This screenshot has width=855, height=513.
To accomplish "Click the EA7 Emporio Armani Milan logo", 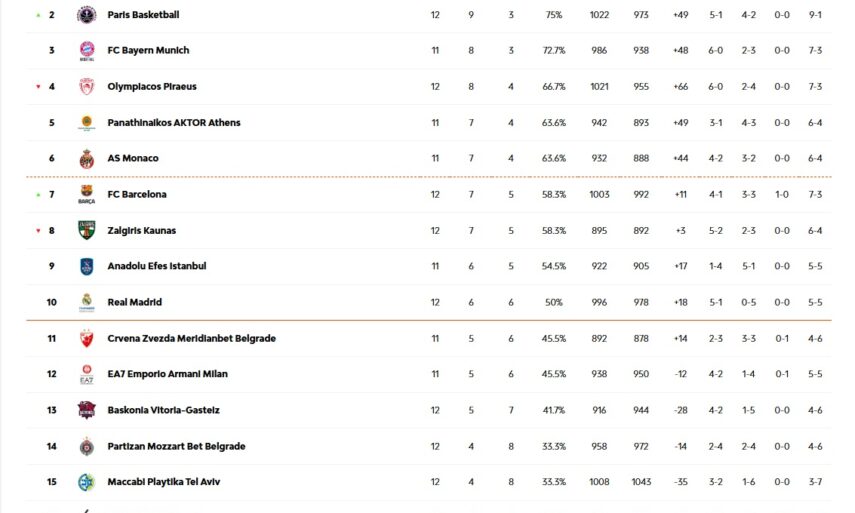I will tap(86, 375).
